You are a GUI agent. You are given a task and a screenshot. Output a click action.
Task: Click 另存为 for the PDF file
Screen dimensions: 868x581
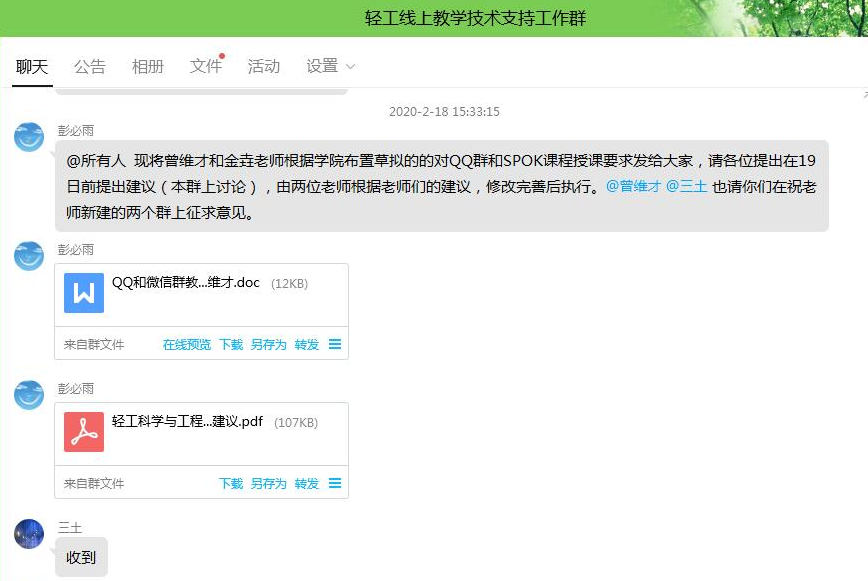(268, 483)
